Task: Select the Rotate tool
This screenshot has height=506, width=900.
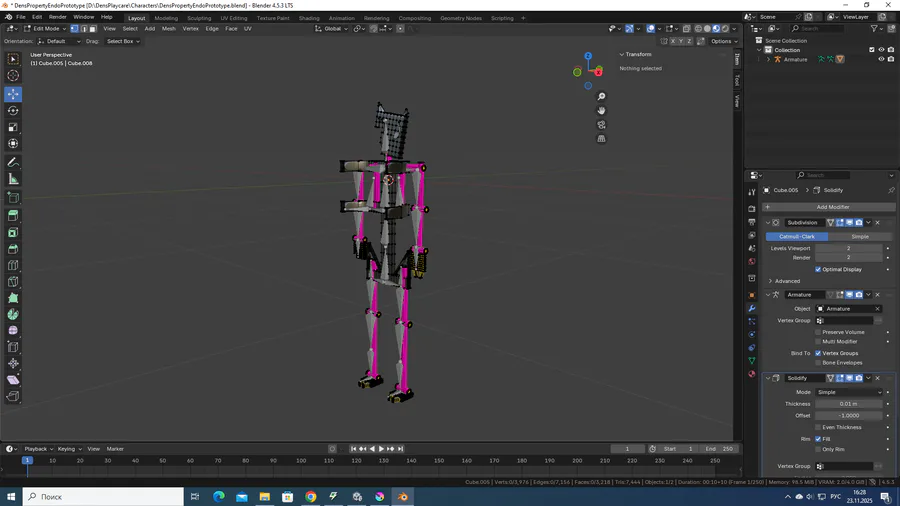Action: [x=13, y=111]
